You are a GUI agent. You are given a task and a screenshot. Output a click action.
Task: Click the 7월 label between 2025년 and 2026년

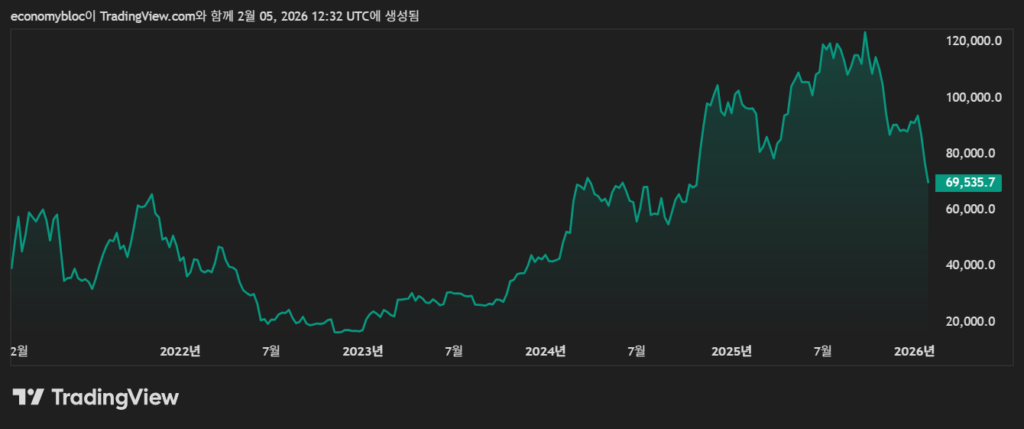coord(823,351)
